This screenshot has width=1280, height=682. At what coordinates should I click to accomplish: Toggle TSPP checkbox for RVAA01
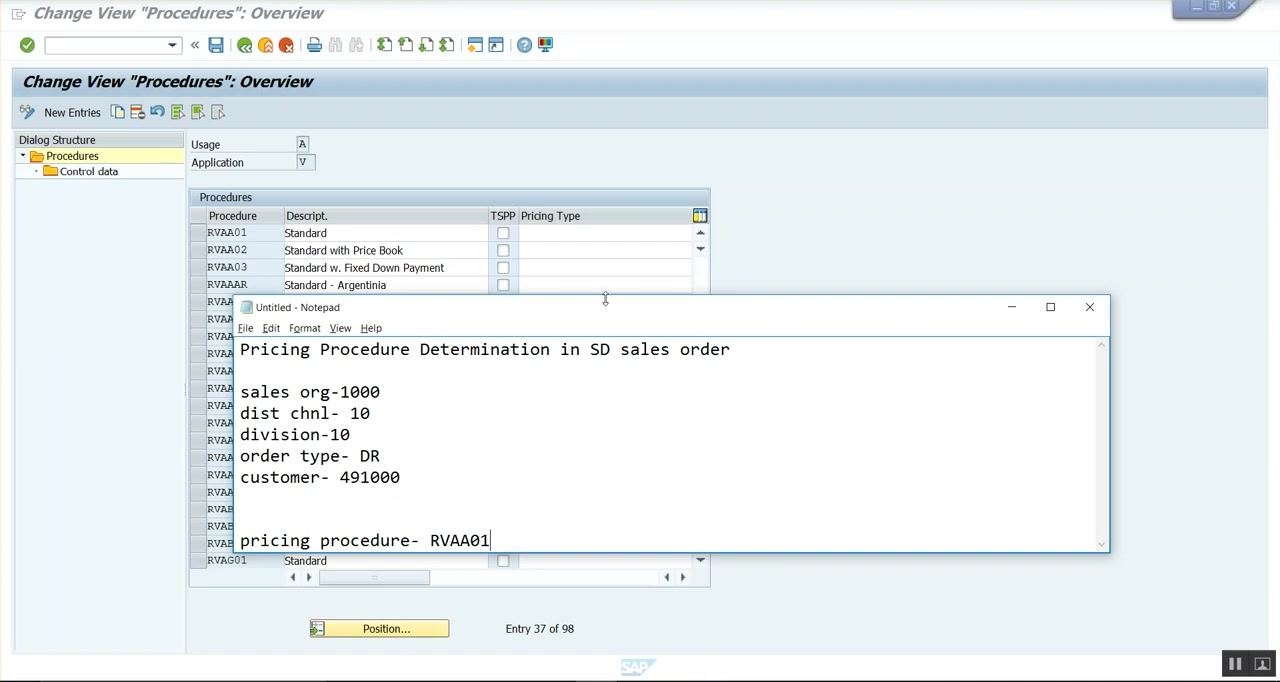[x=503, y=233]
